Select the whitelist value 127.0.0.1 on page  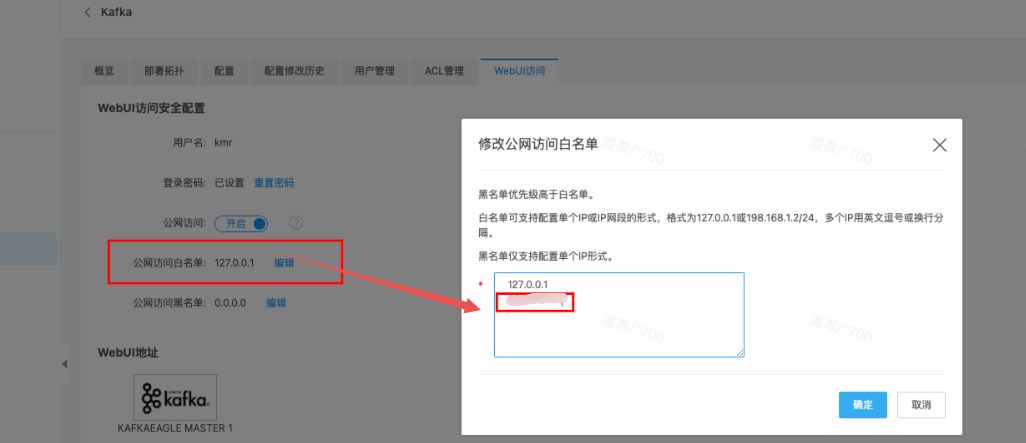(234, 263)
